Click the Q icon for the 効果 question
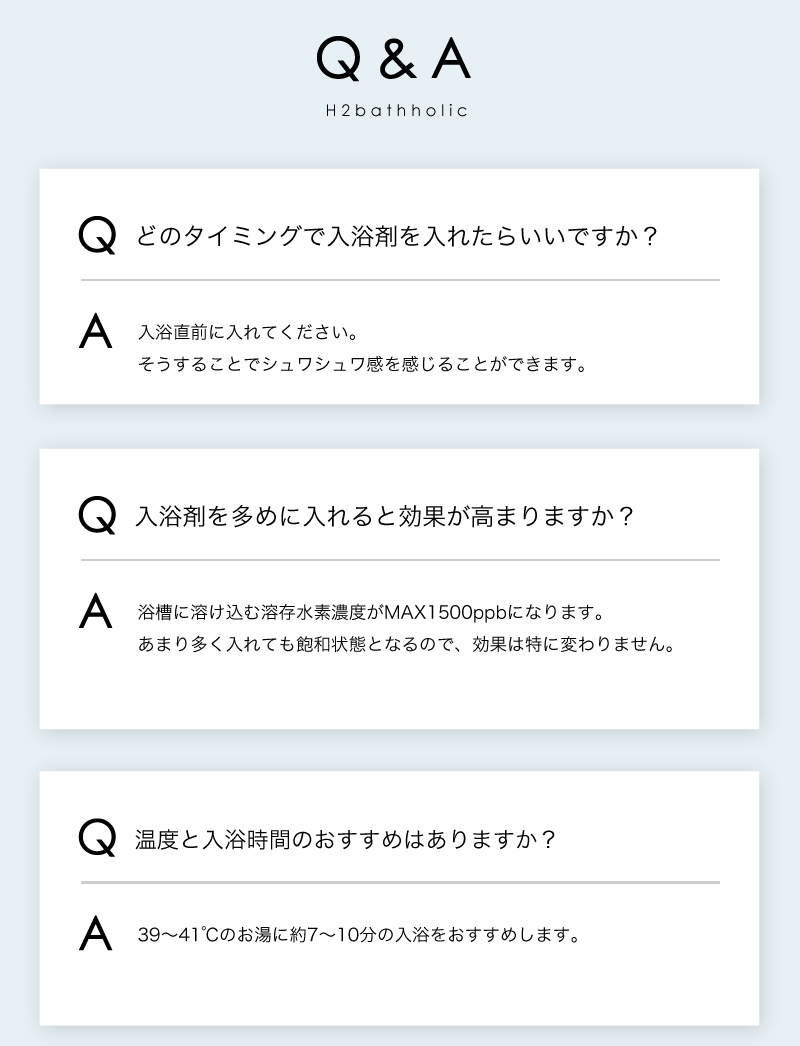 click(97, 516)
